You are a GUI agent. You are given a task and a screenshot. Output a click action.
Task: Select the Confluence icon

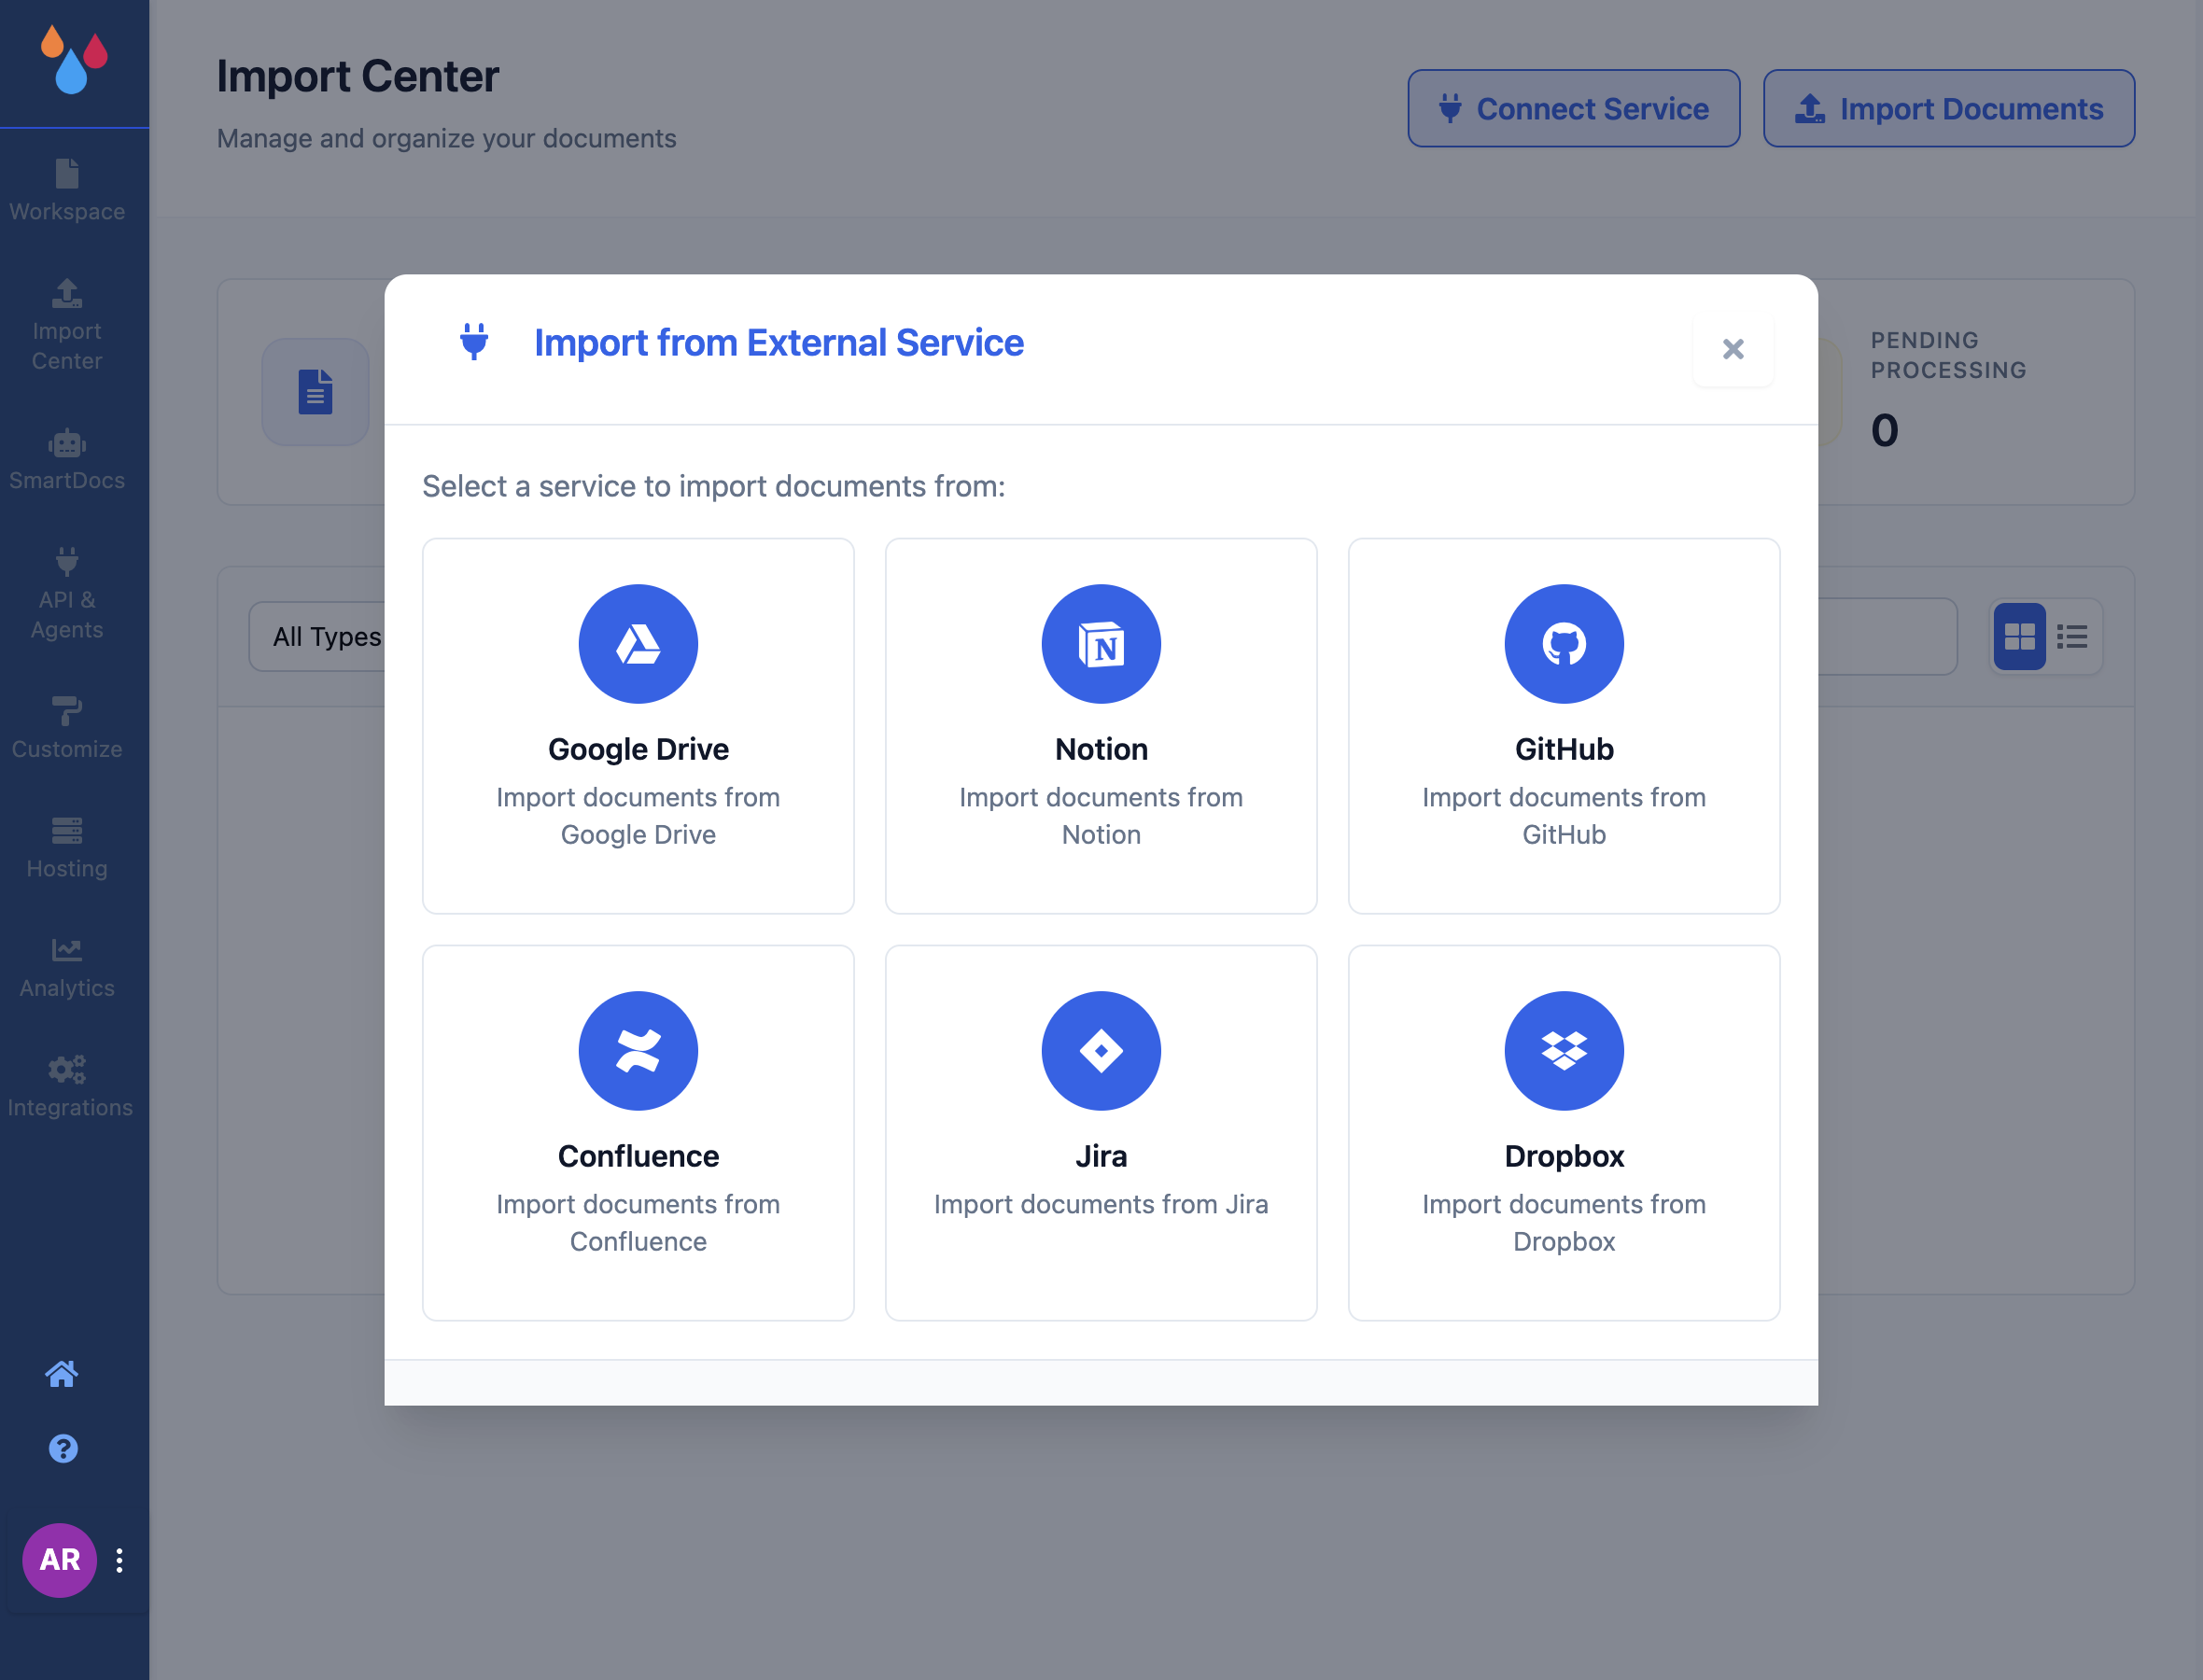[638, 1051]
